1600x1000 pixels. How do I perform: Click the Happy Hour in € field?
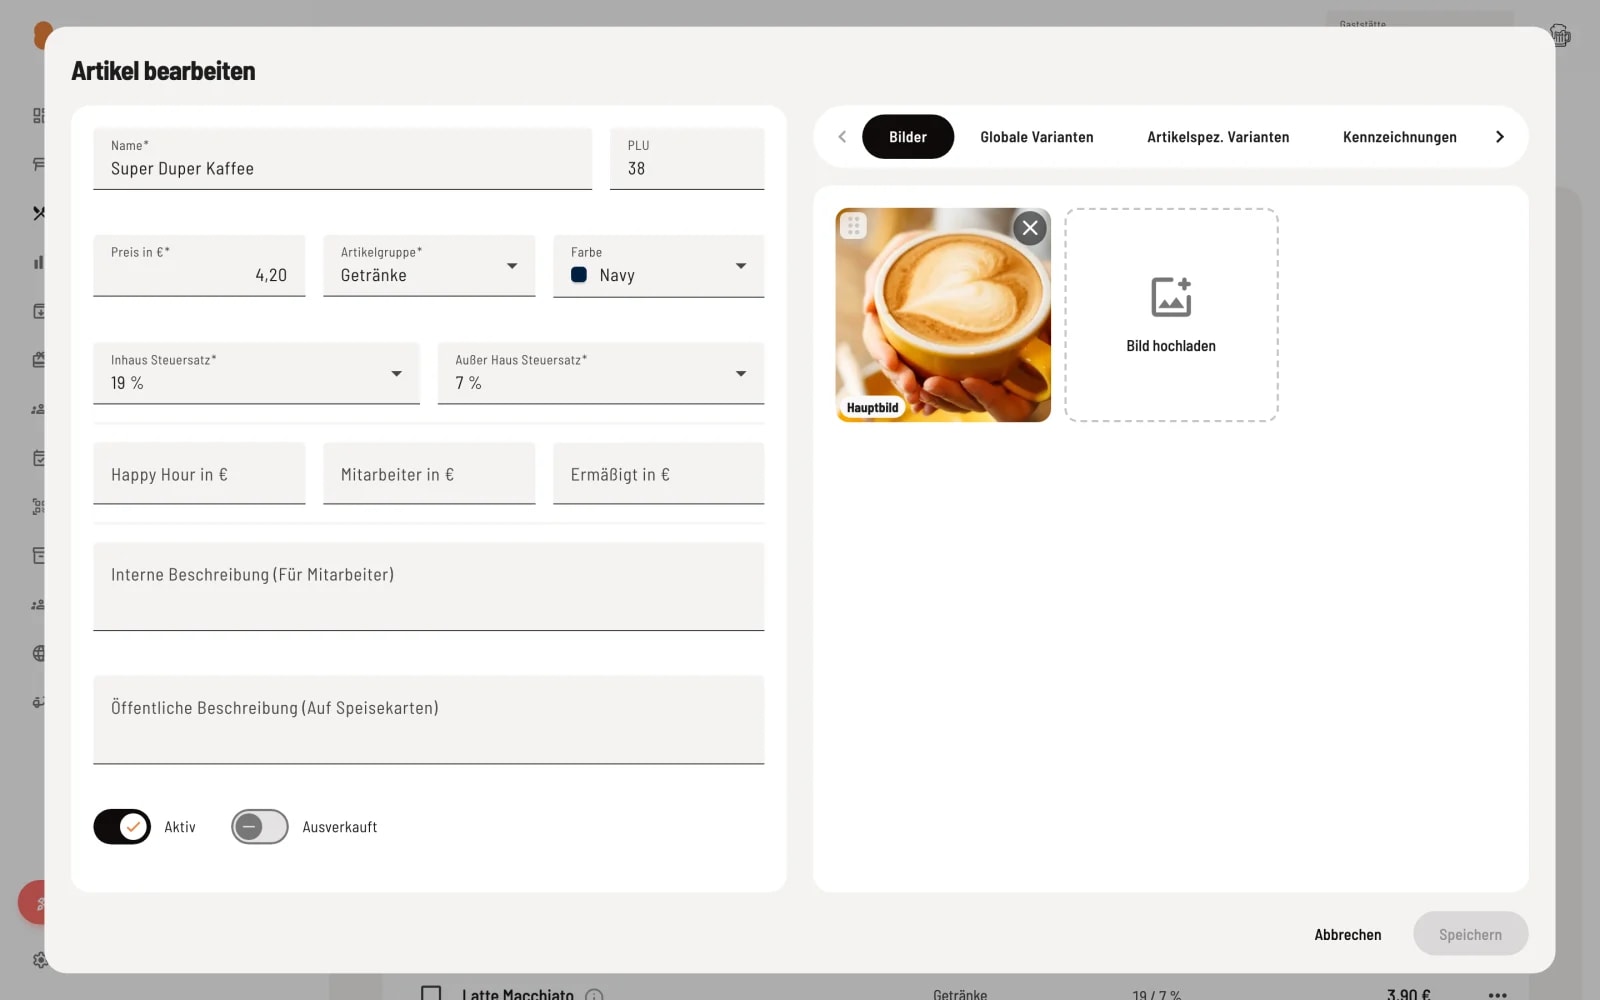(199, 474)
